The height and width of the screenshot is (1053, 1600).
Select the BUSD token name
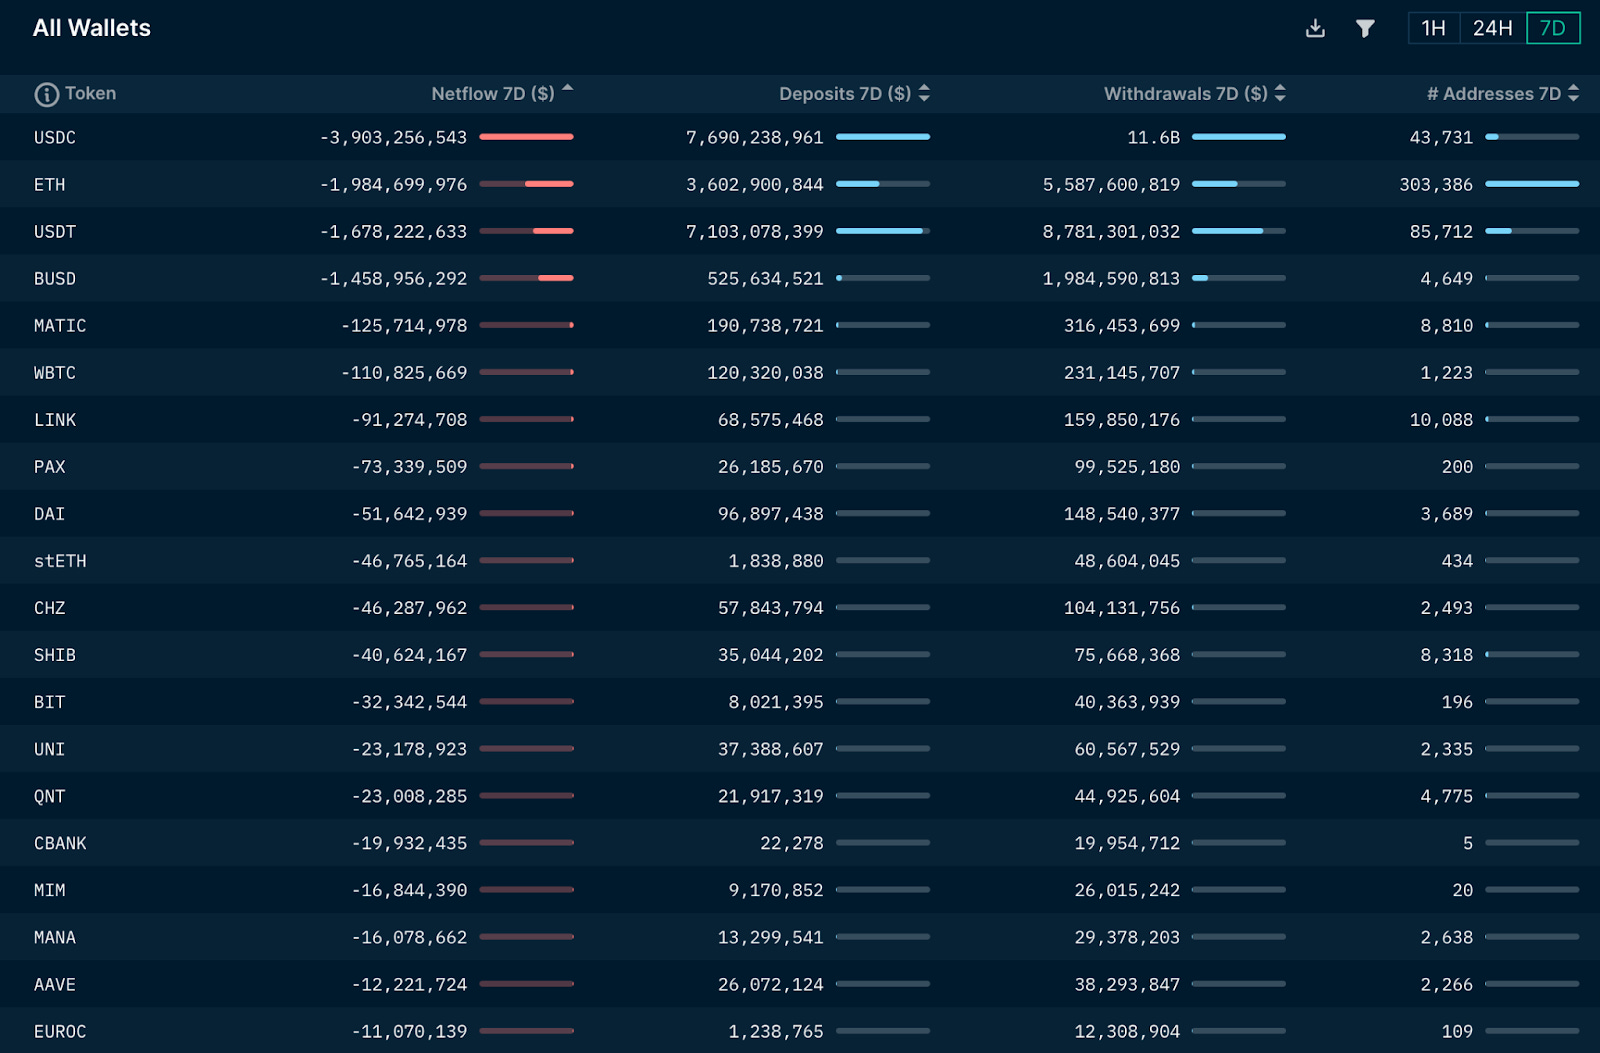(55, 278)
